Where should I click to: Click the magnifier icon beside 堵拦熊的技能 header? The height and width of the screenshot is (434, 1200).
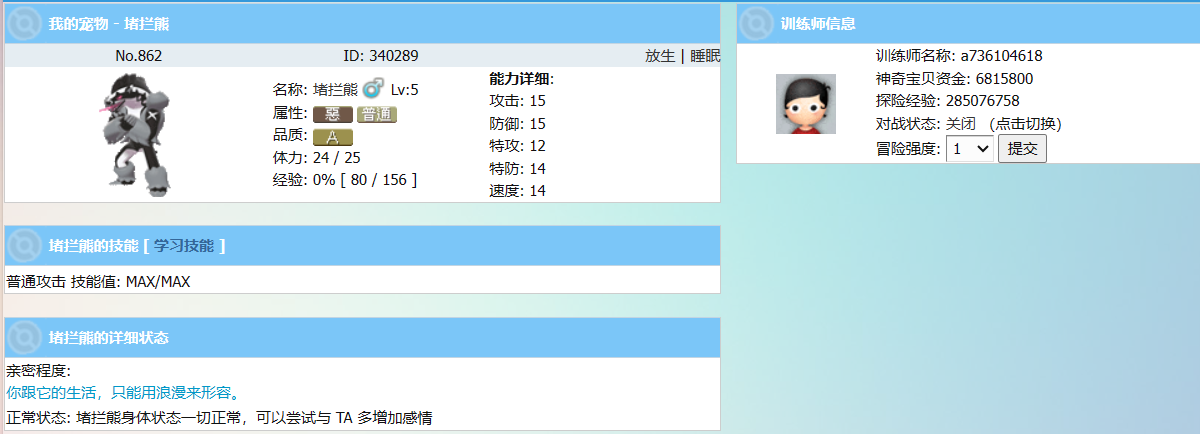point(25,245)
